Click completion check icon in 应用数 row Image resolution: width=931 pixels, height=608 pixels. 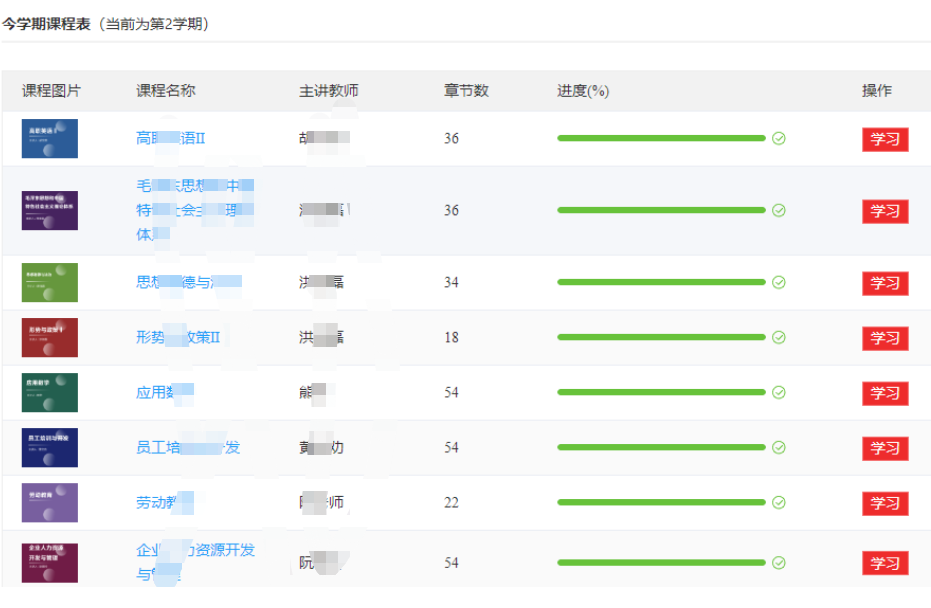tap(778, 392)
